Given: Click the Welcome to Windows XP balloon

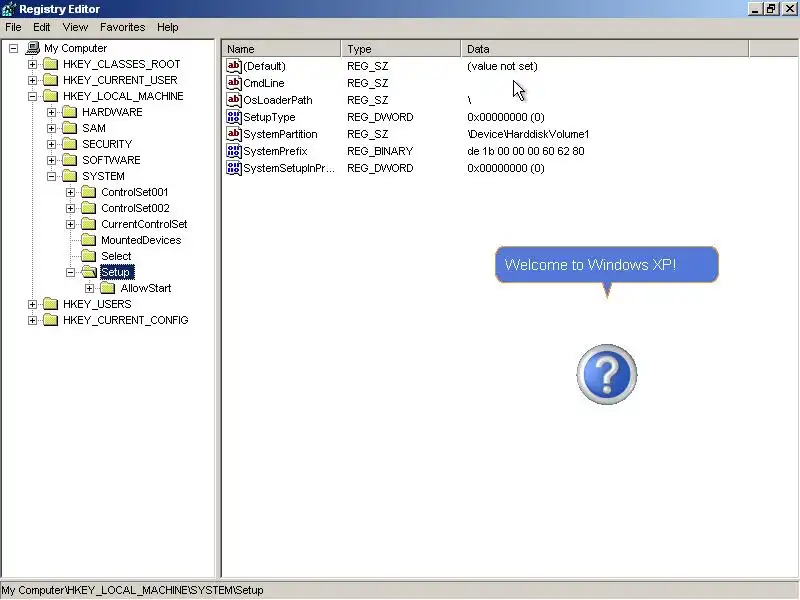Looking at the screenshot, I should coord(607,265).
